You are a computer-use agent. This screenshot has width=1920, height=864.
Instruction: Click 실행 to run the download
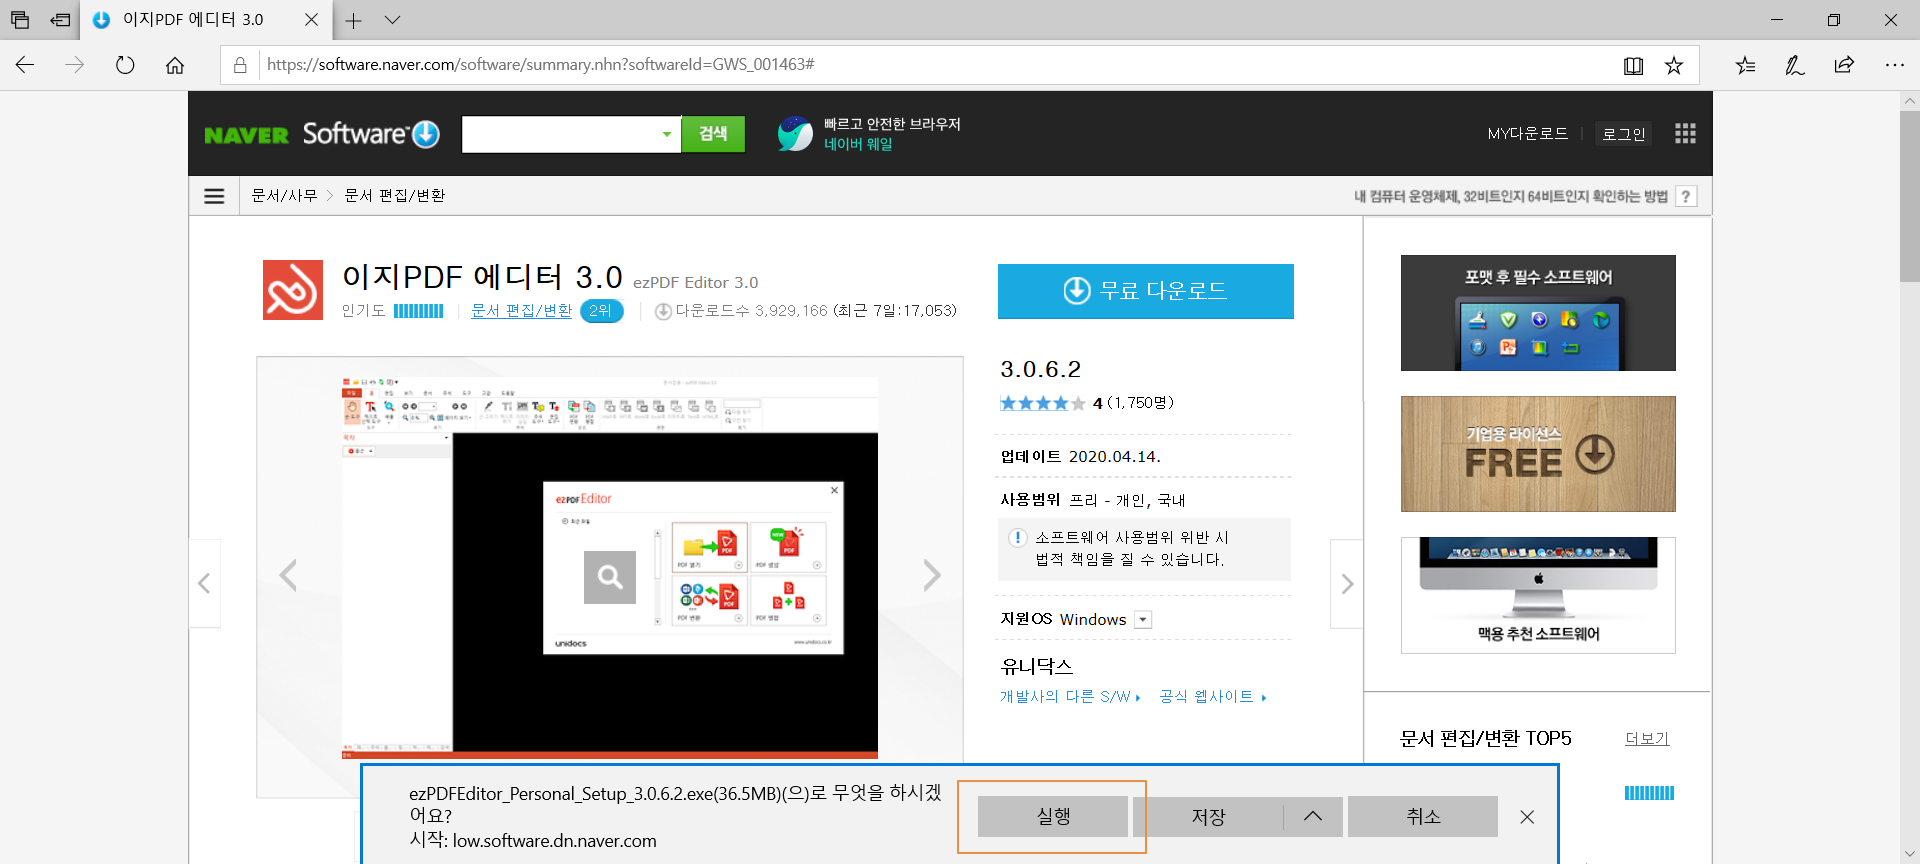click(x=1053, y=817)
